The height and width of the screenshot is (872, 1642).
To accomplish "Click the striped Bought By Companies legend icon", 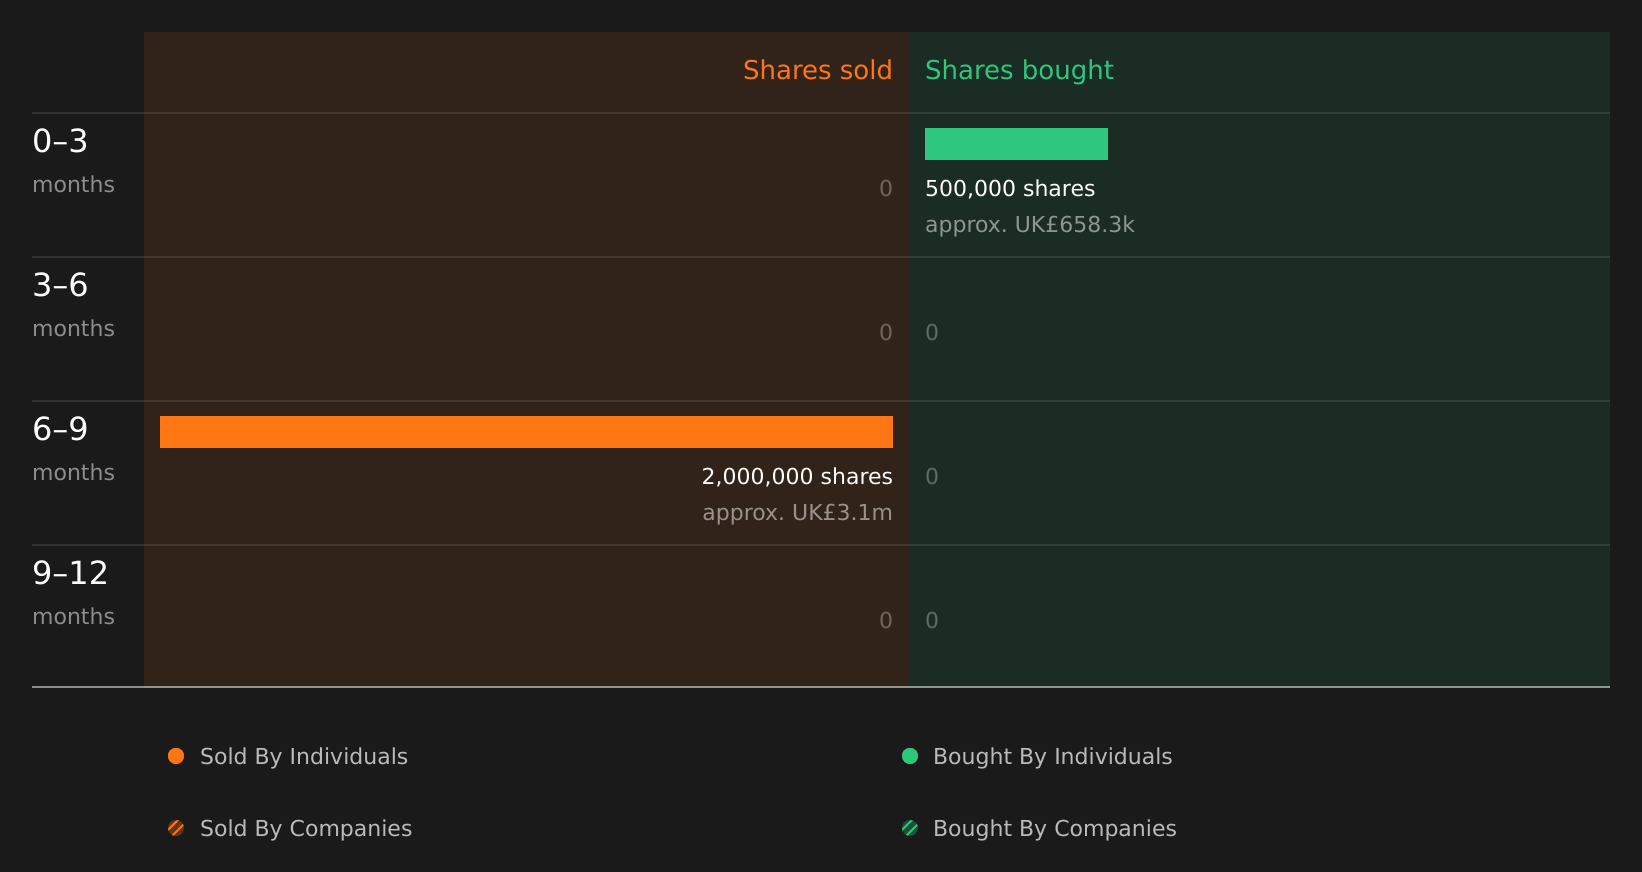I will (910, 828).
